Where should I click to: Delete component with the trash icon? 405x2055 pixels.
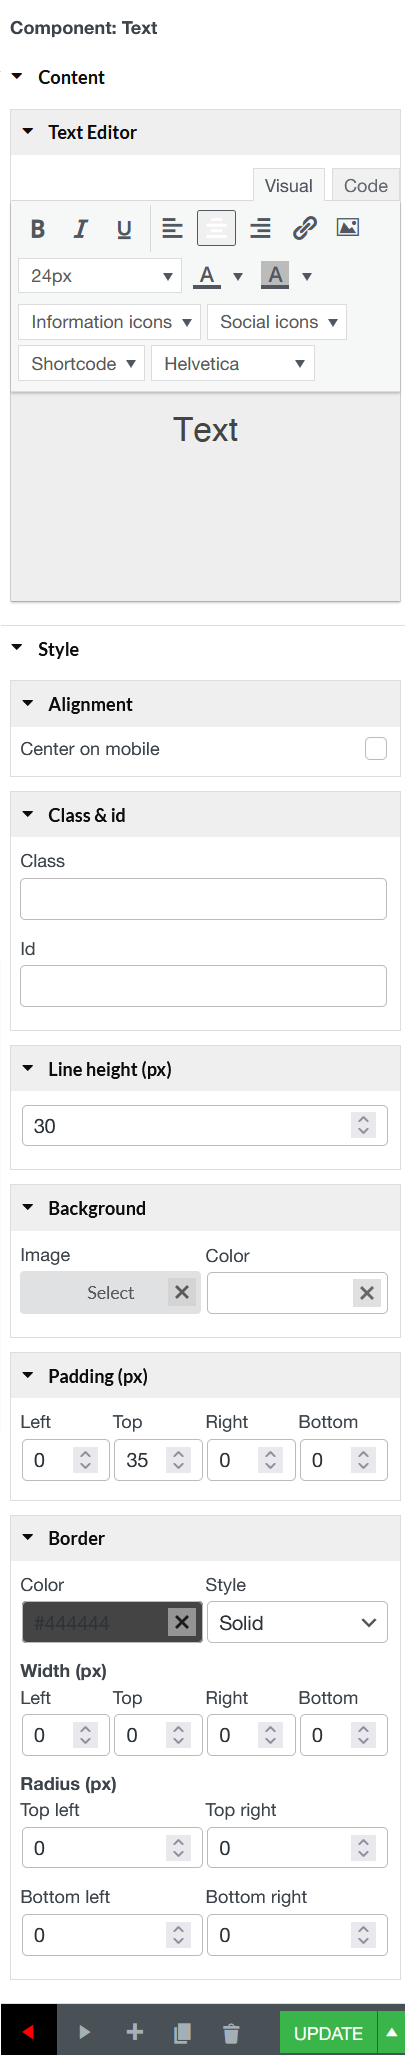click(231, 2032)
